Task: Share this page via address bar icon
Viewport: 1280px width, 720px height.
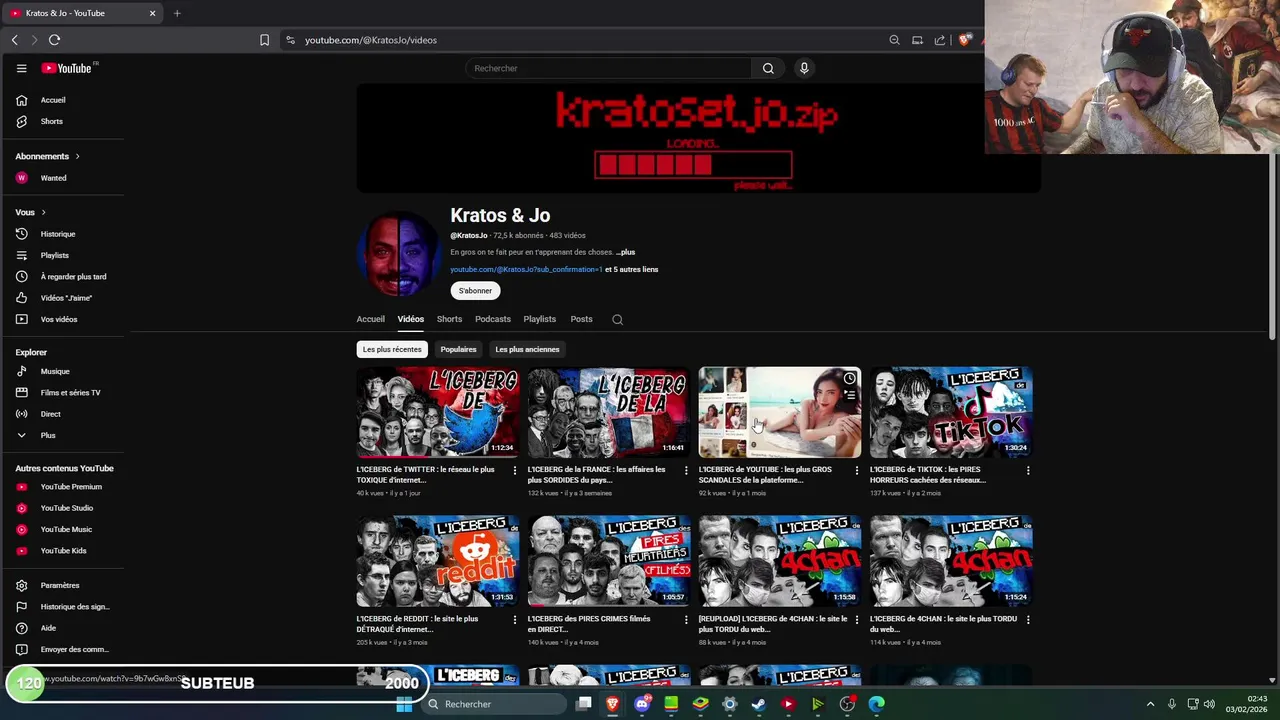Action: pyautogui.click(x=940, y=40)
